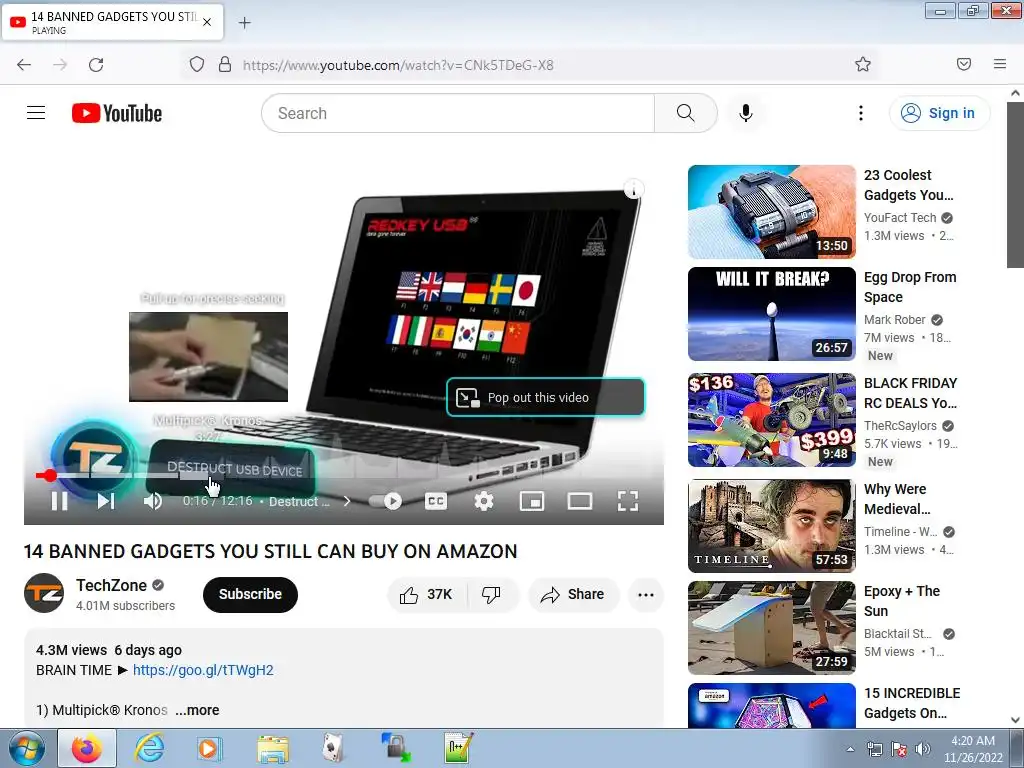The height and width of the screenshot is (768, 1024).
Task: Open Windows Start menu
Action: 26,748
